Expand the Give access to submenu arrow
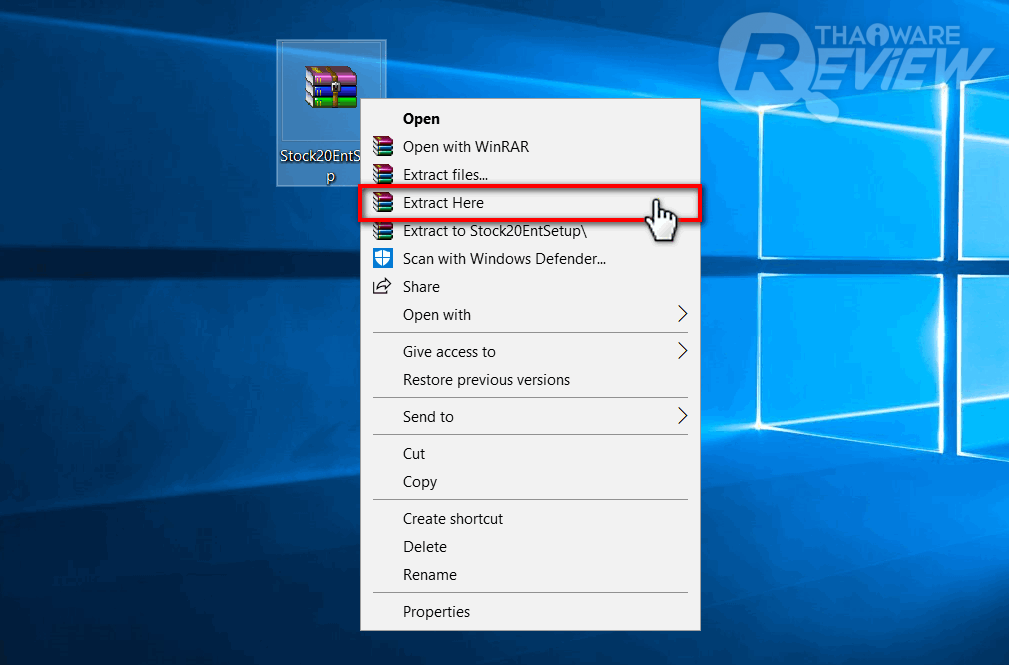 (683, 351)
